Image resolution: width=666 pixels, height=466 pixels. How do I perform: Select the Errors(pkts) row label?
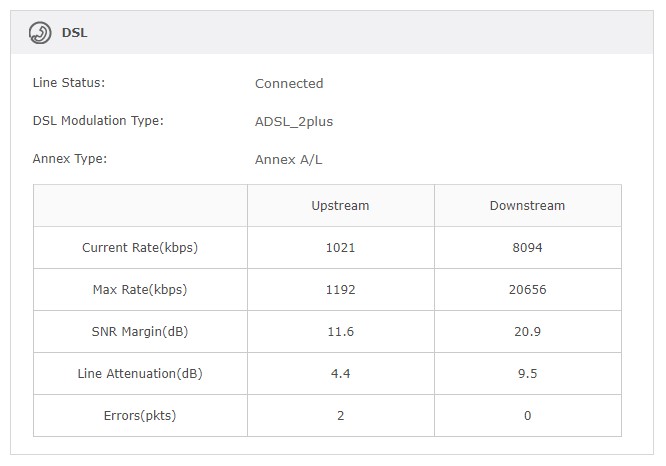[x=140, y=416]
